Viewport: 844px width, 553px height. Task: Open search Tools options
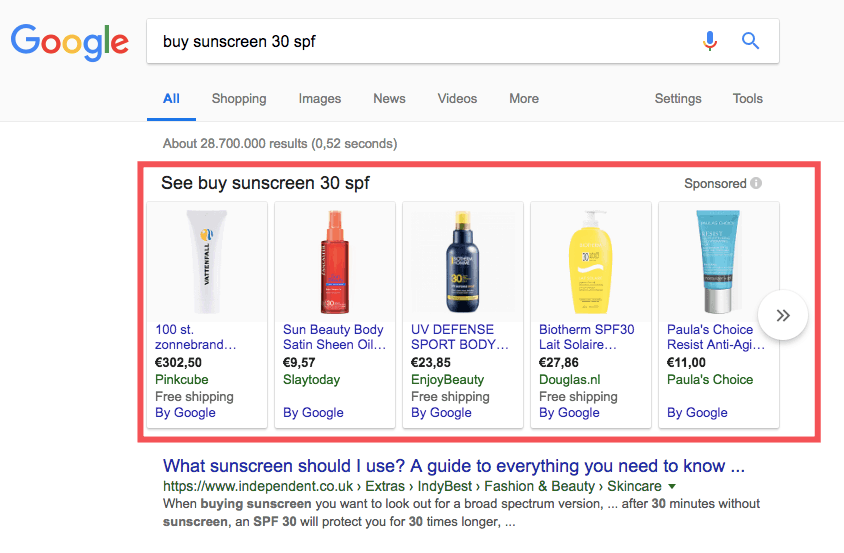tap(747, 99)
